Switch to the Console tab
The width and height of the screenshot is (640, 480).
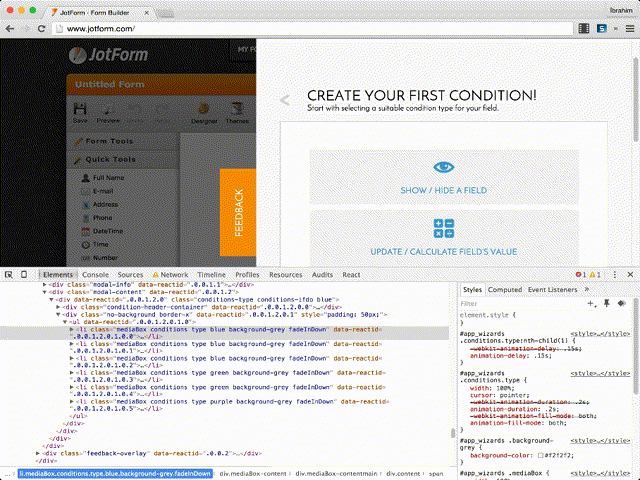coord(95,275)
